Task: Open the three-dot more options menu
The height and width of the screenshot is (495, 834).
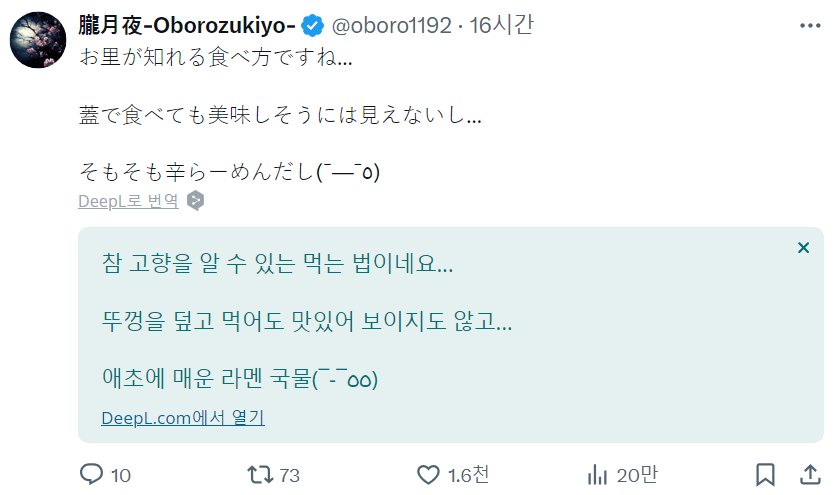Action: pyautogui.click(x=806, y=25)
